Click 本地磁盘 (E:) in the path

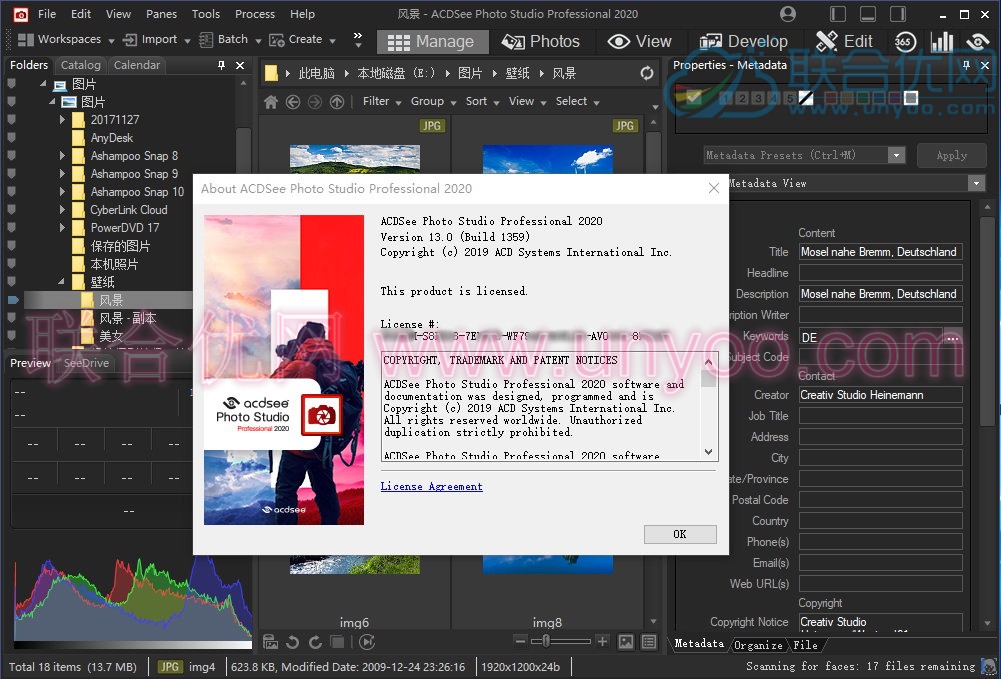tap(396, 73)
